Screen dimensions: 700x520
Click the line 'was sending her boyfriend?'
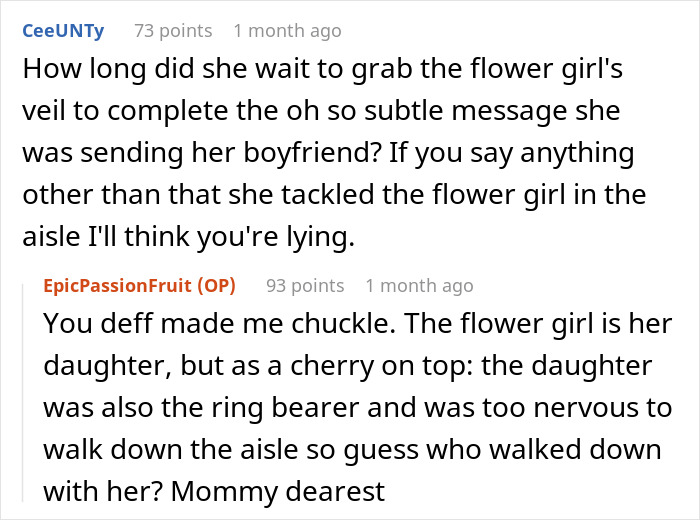328,154
